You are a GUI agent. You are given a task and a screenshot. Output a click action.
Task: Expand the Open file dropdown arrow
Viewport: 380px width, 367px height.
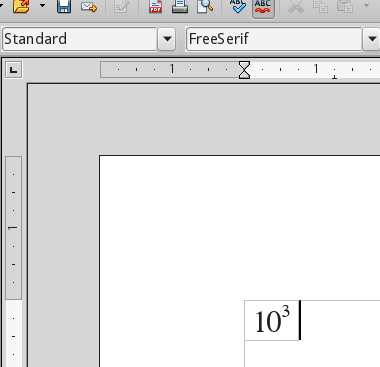42,6
